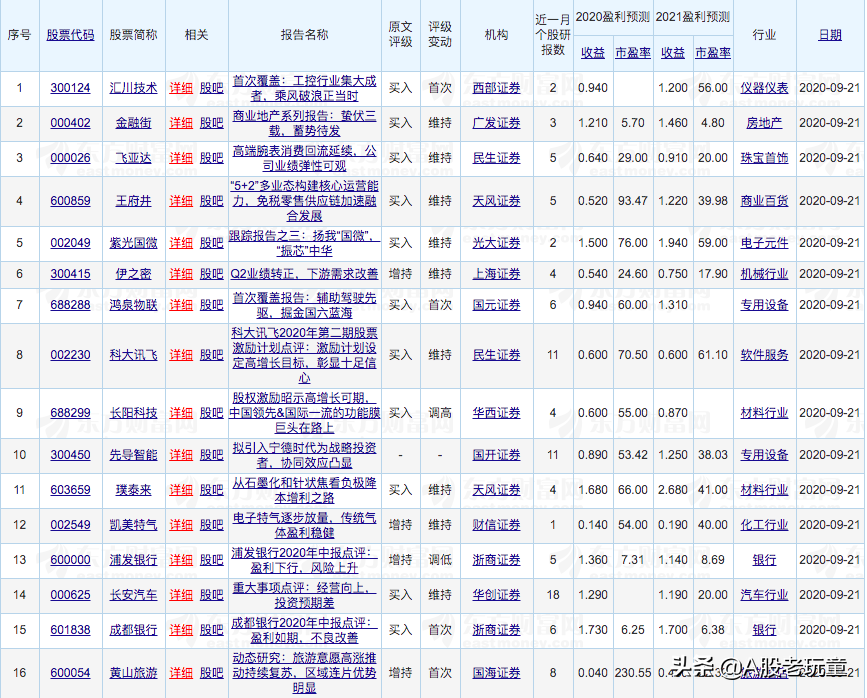
Task: Click 2020 市盈率 column header link
Action: point(633,53)
